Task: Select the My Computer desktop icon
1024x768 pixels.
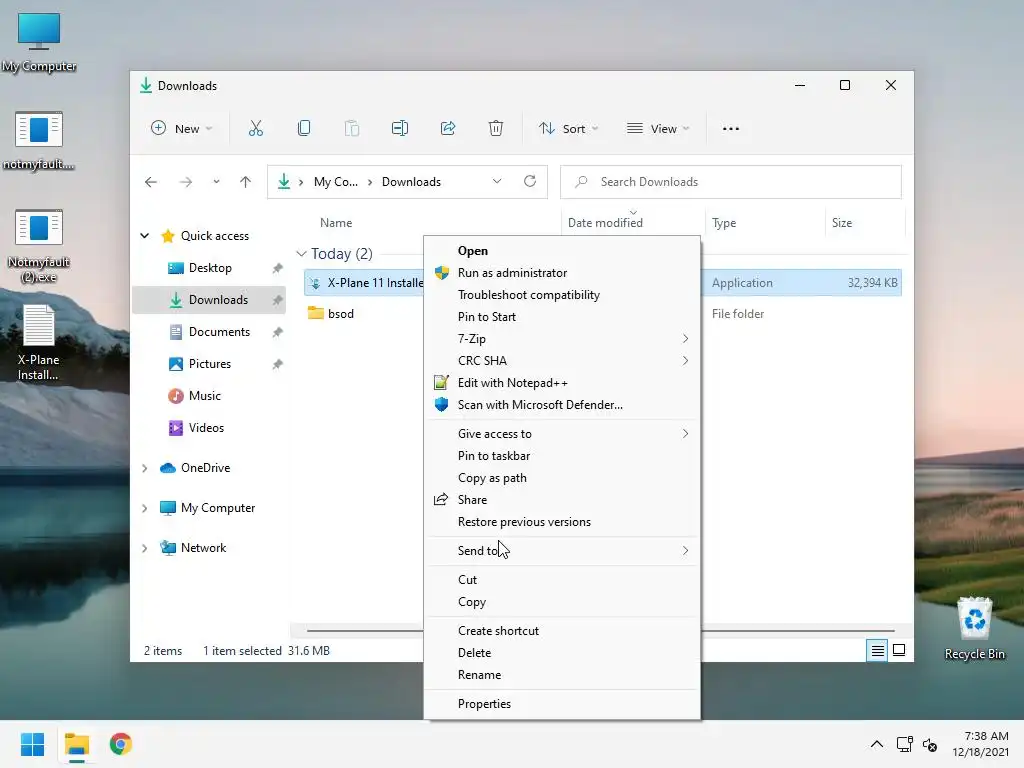Action: pos(39,43)
